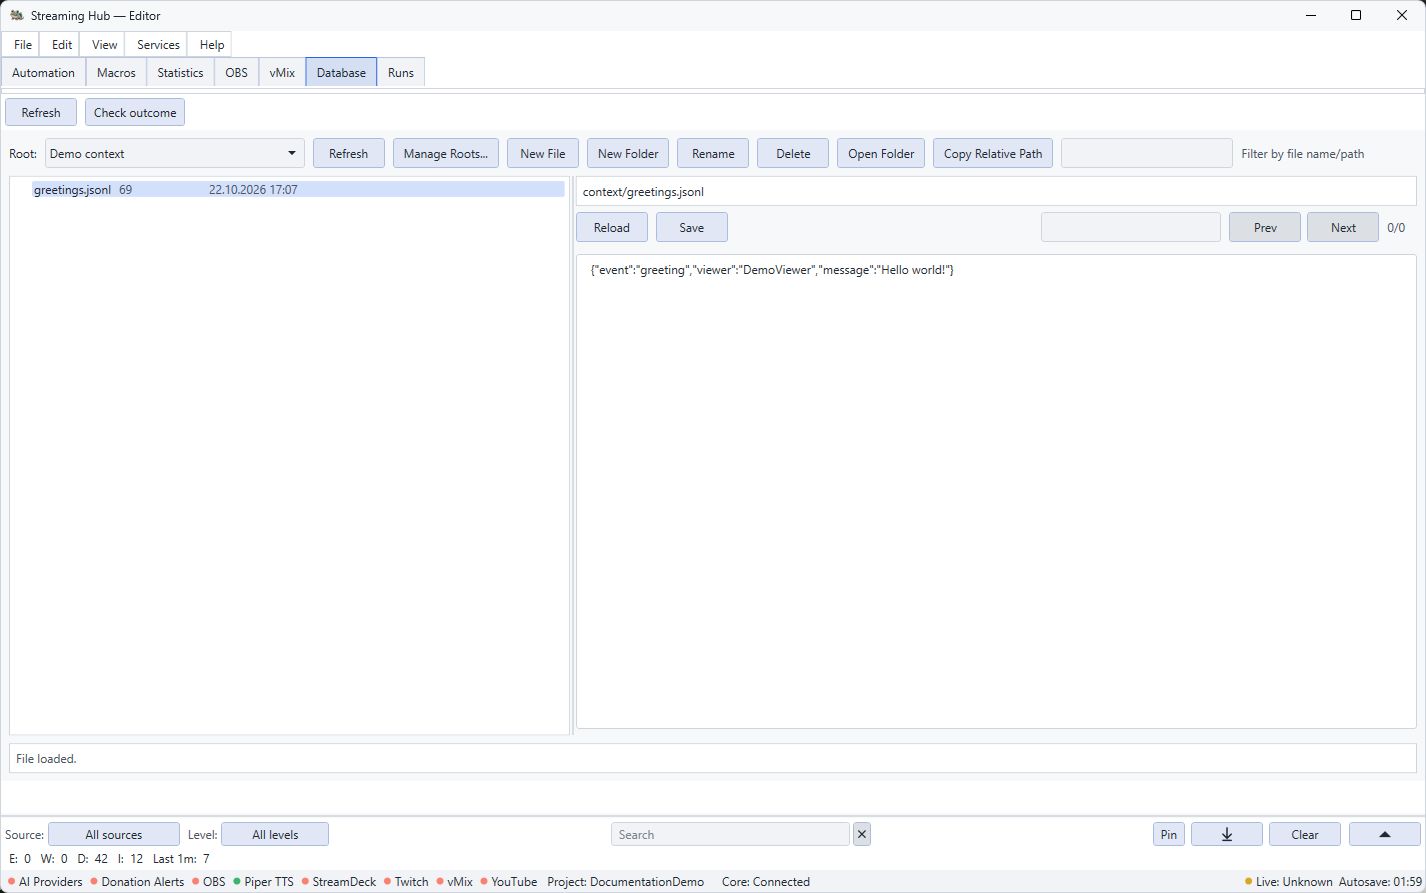Click Copy Relative Path button
The height and width of the screenshot is (893, 1426).
pos(993,153)
